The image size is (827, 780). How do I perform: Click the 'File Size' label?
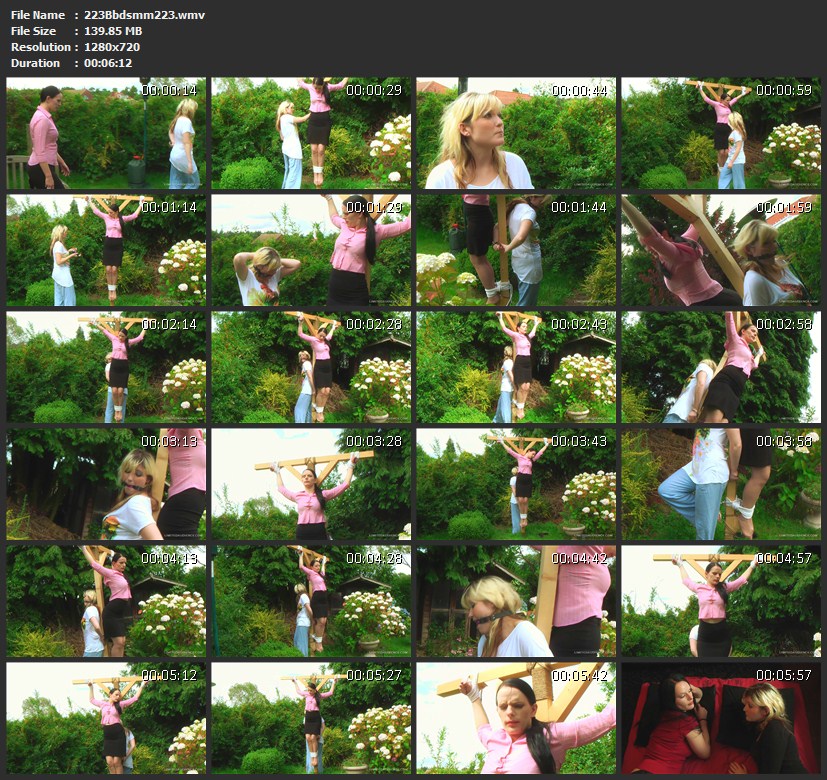[33, 31]
